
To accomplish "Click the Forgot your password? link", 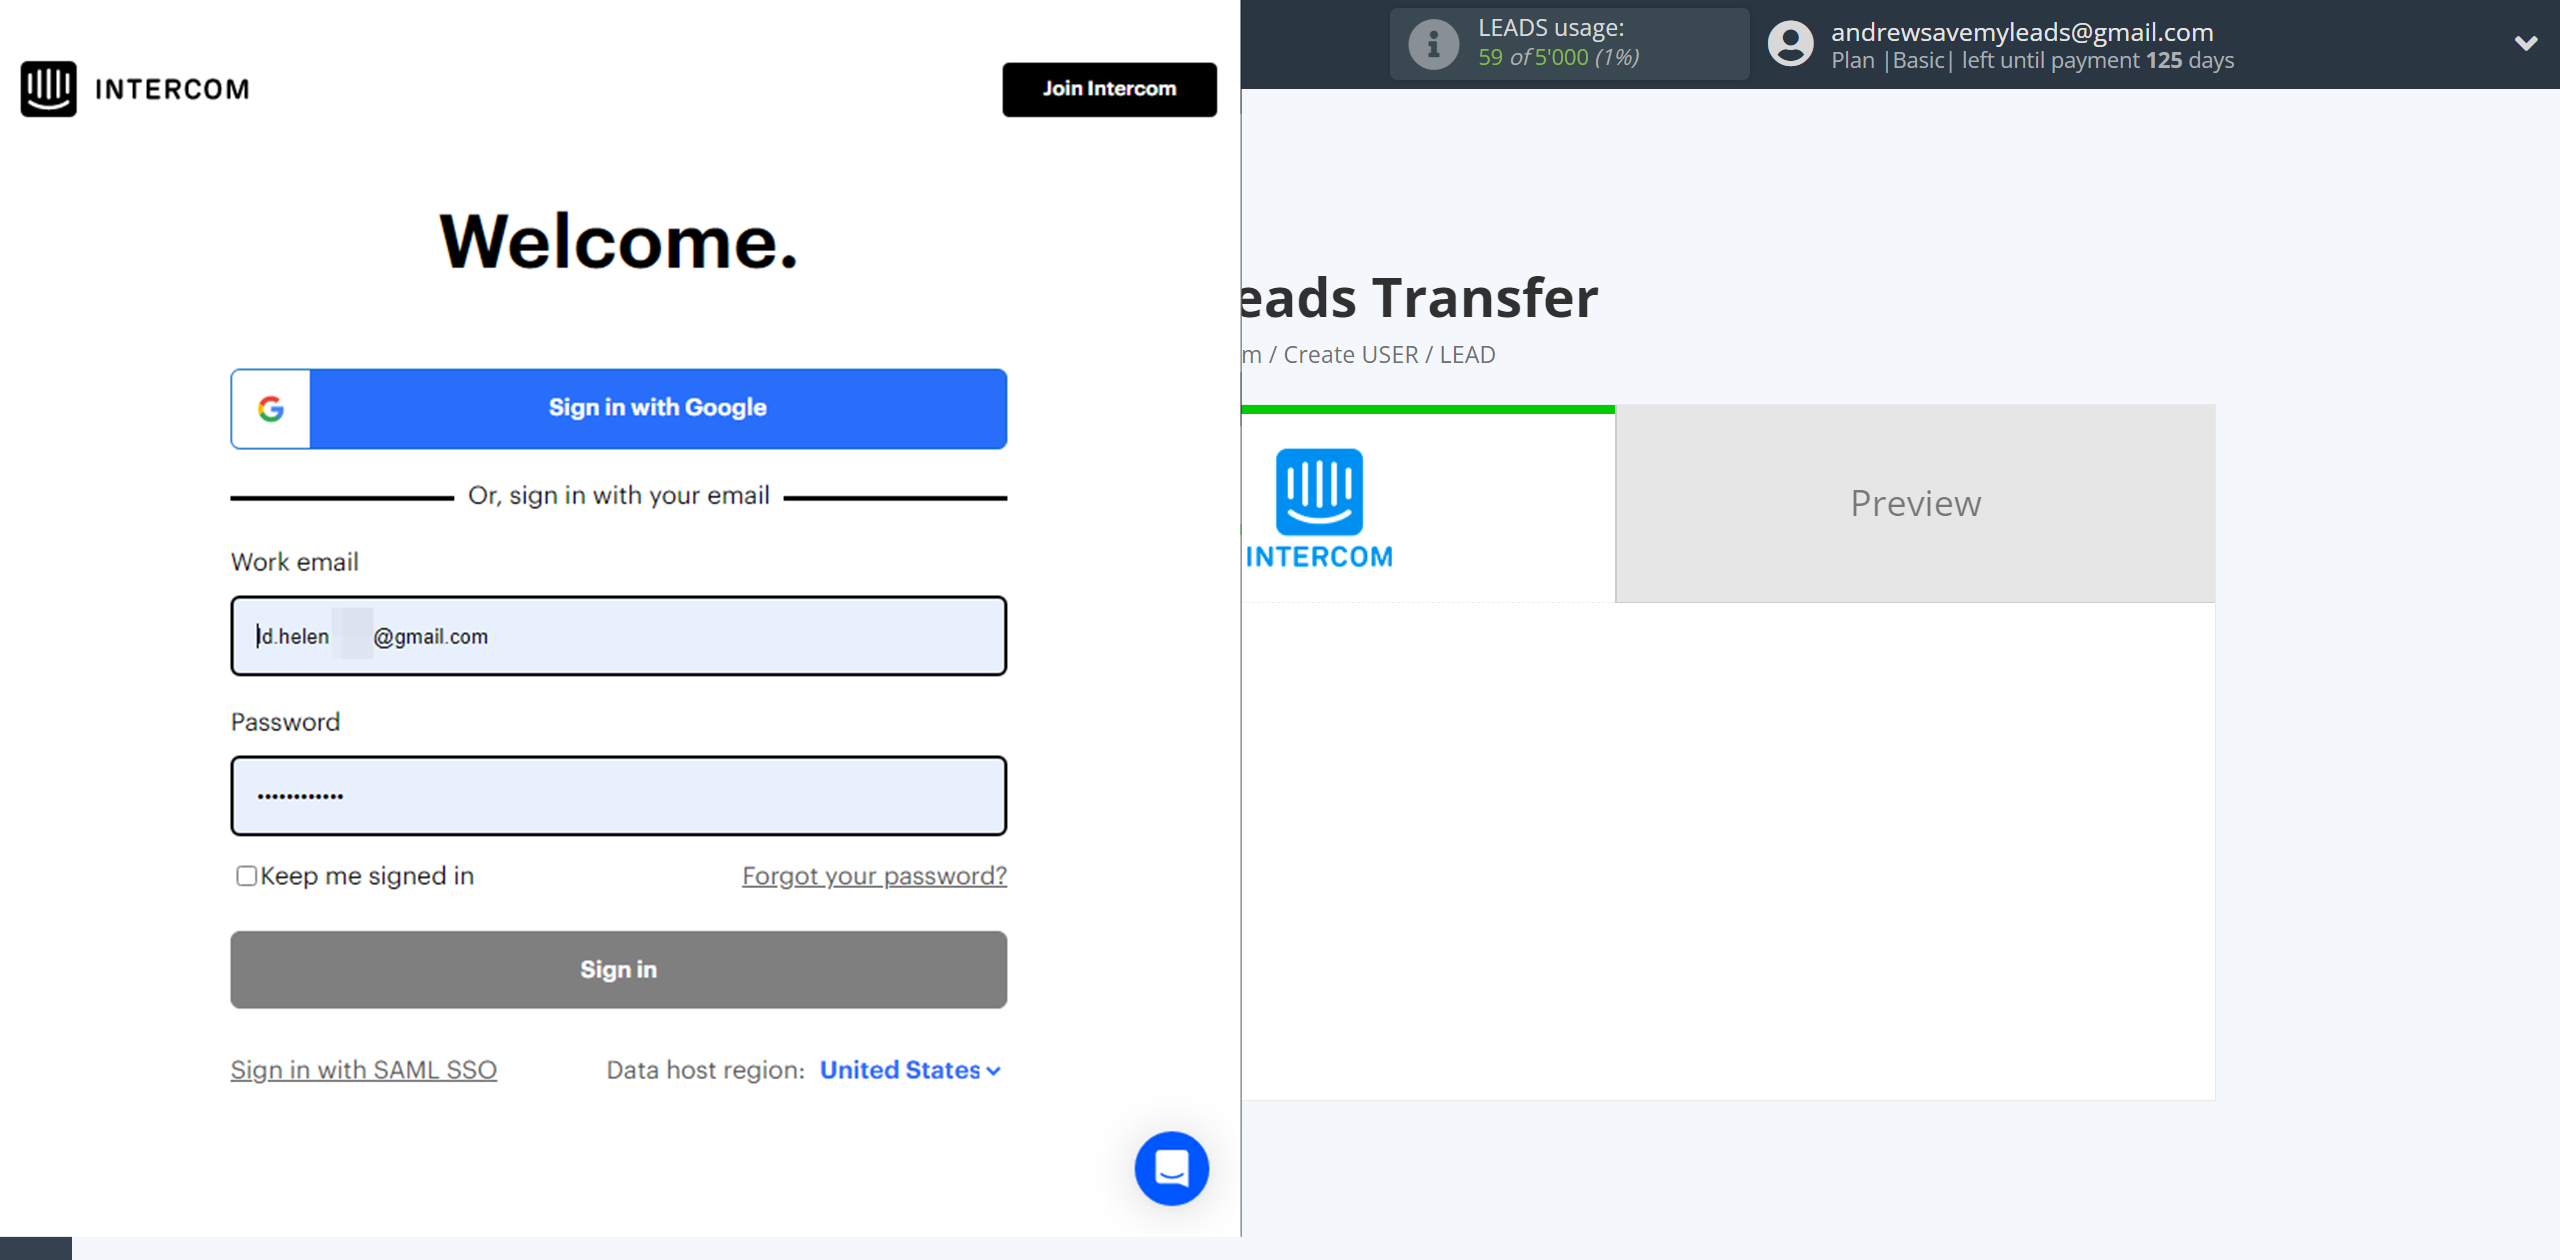I will (x=873, y=876).
